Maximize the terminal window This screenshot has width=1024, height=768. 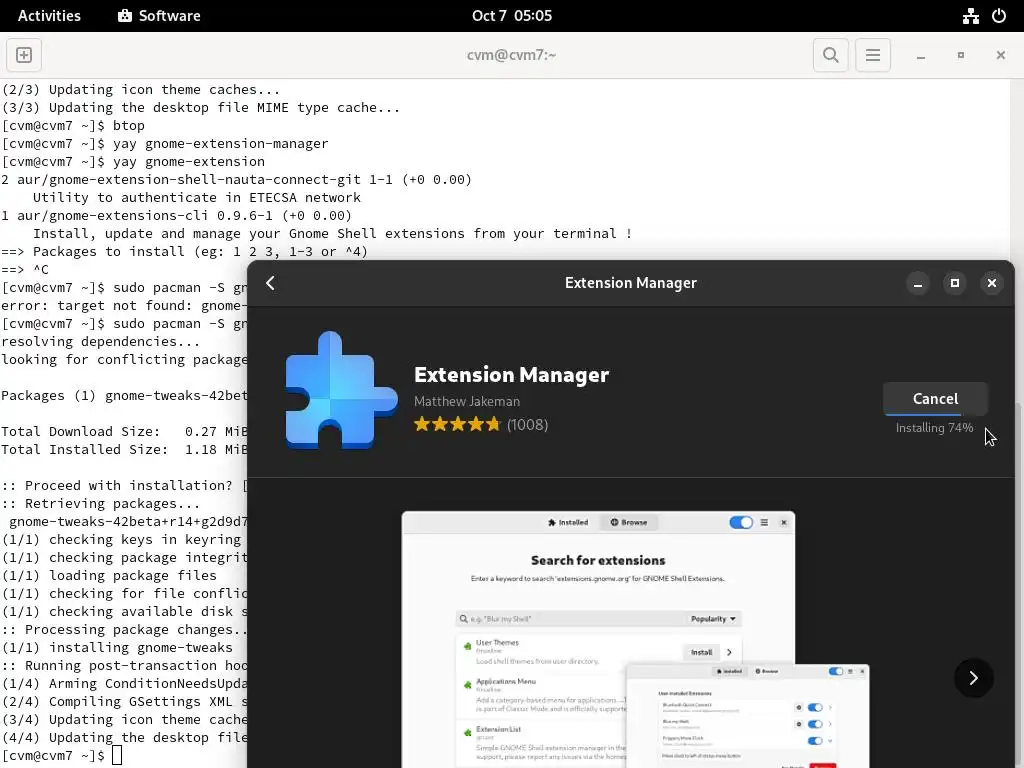(x=961, y=56)
